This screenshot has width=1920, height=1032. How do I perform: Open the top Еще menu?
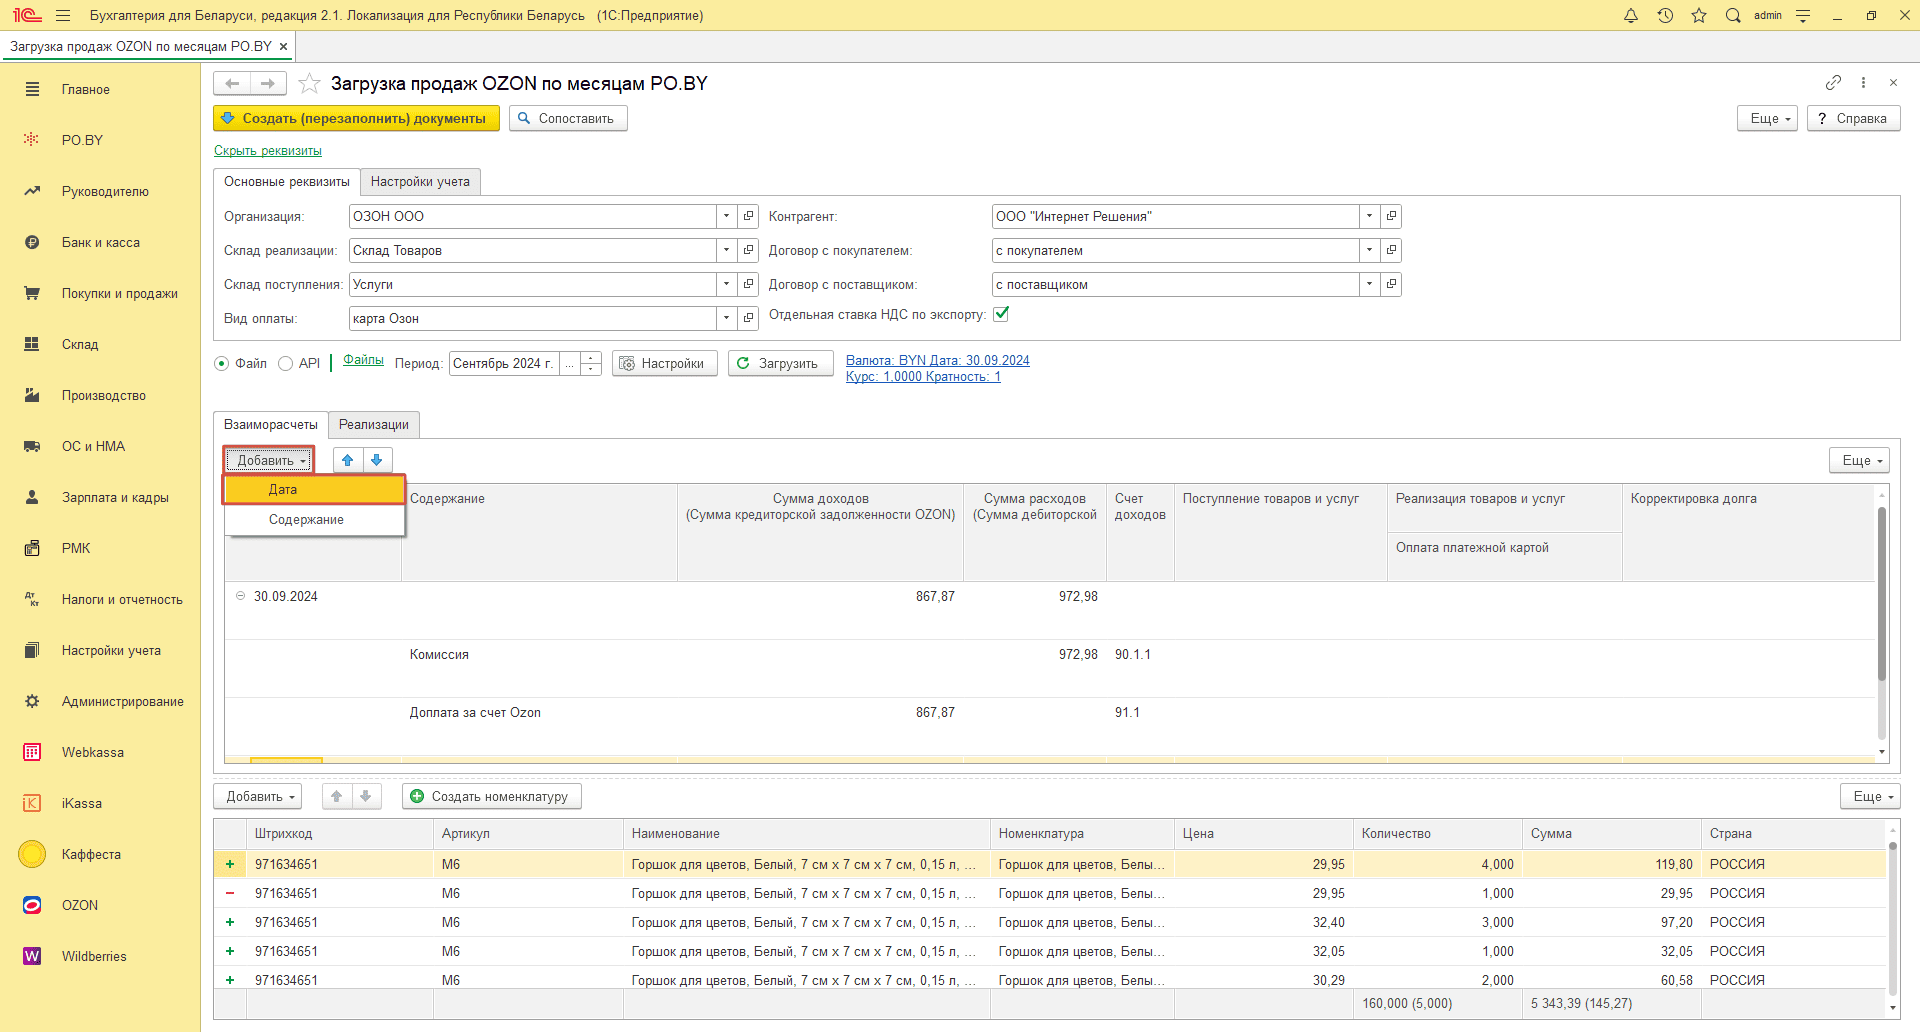1768,118
